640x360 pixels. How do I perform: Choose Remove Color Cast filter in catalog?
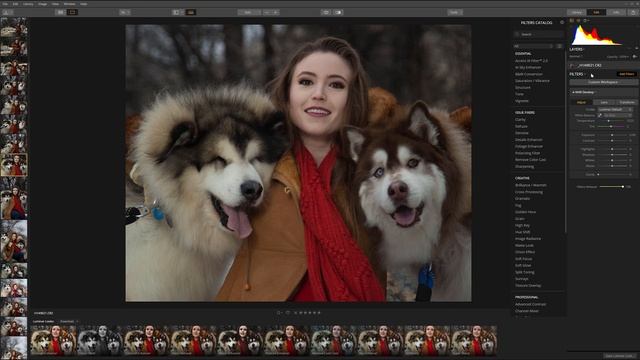point(530,160)
